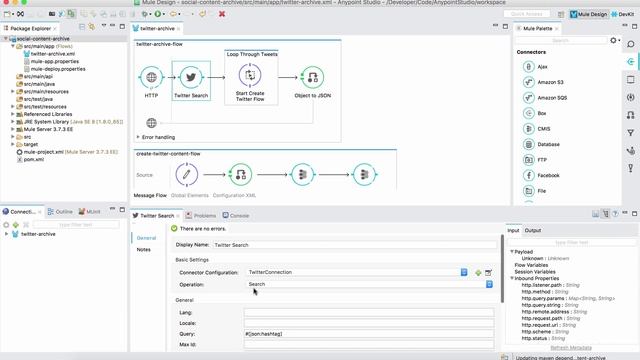Open the Operation dropdown showing Search
This screenshot has height=360, width=640.
489,284
